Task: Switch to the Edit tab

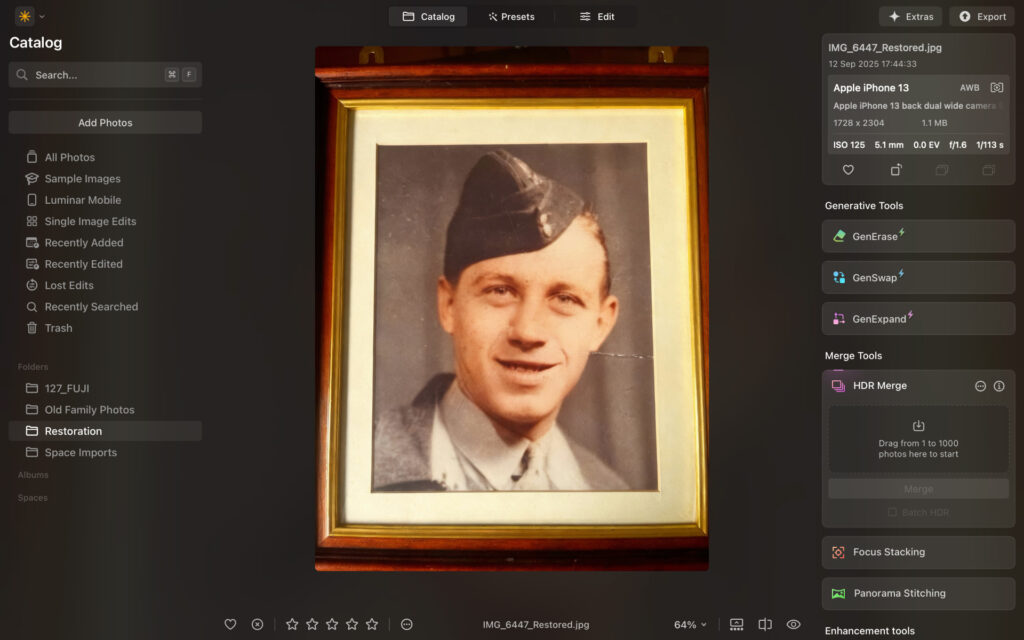Action: pos(598,16)
